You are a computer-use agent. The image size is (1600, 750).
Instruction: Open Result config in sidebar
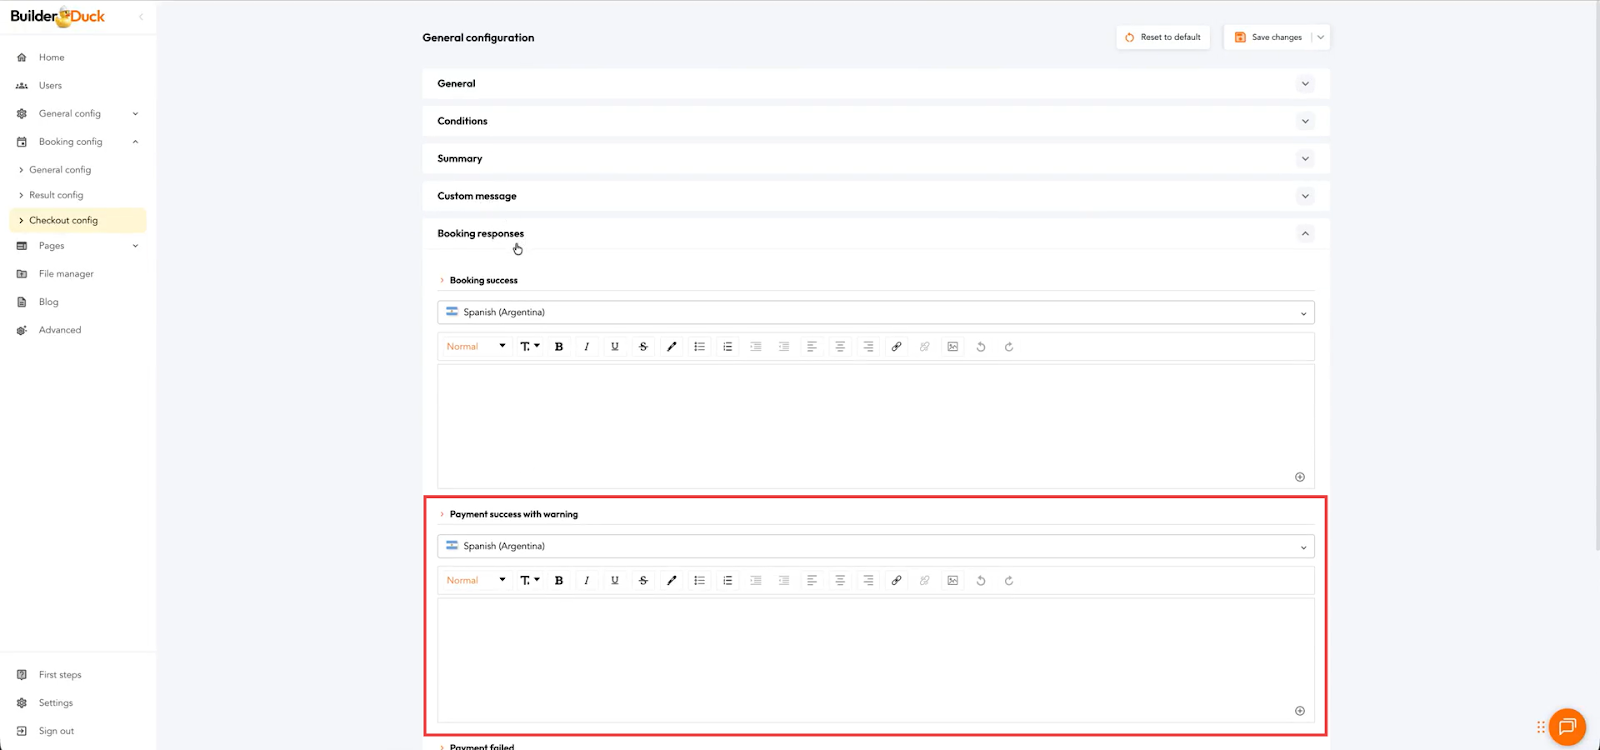click(56, 195)
